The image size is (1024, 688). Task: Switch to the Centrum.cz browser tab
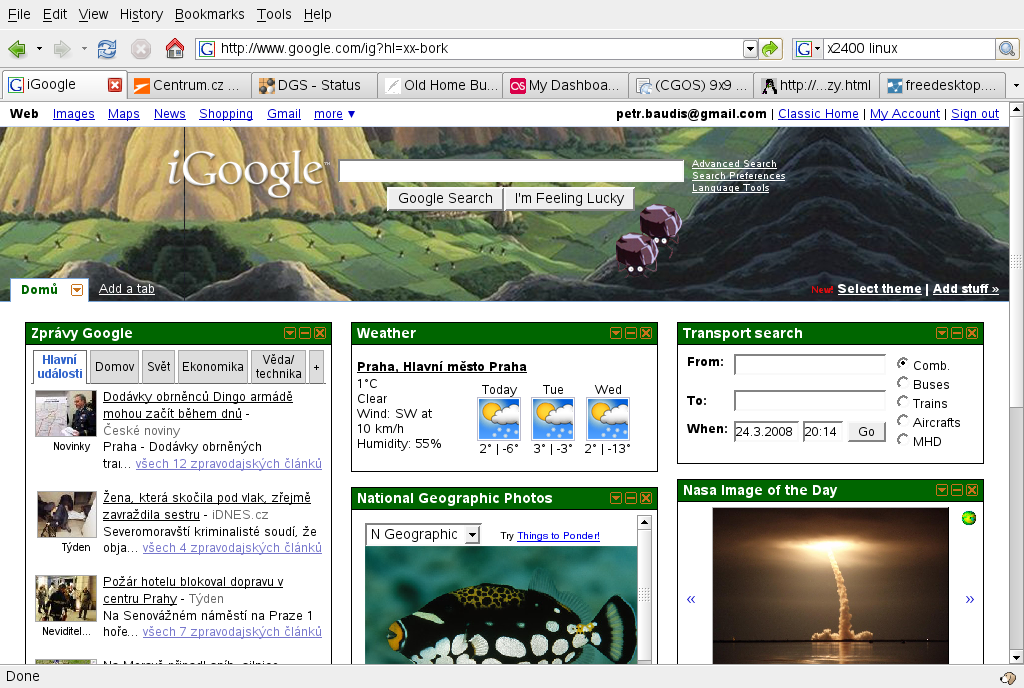(189, 86)
